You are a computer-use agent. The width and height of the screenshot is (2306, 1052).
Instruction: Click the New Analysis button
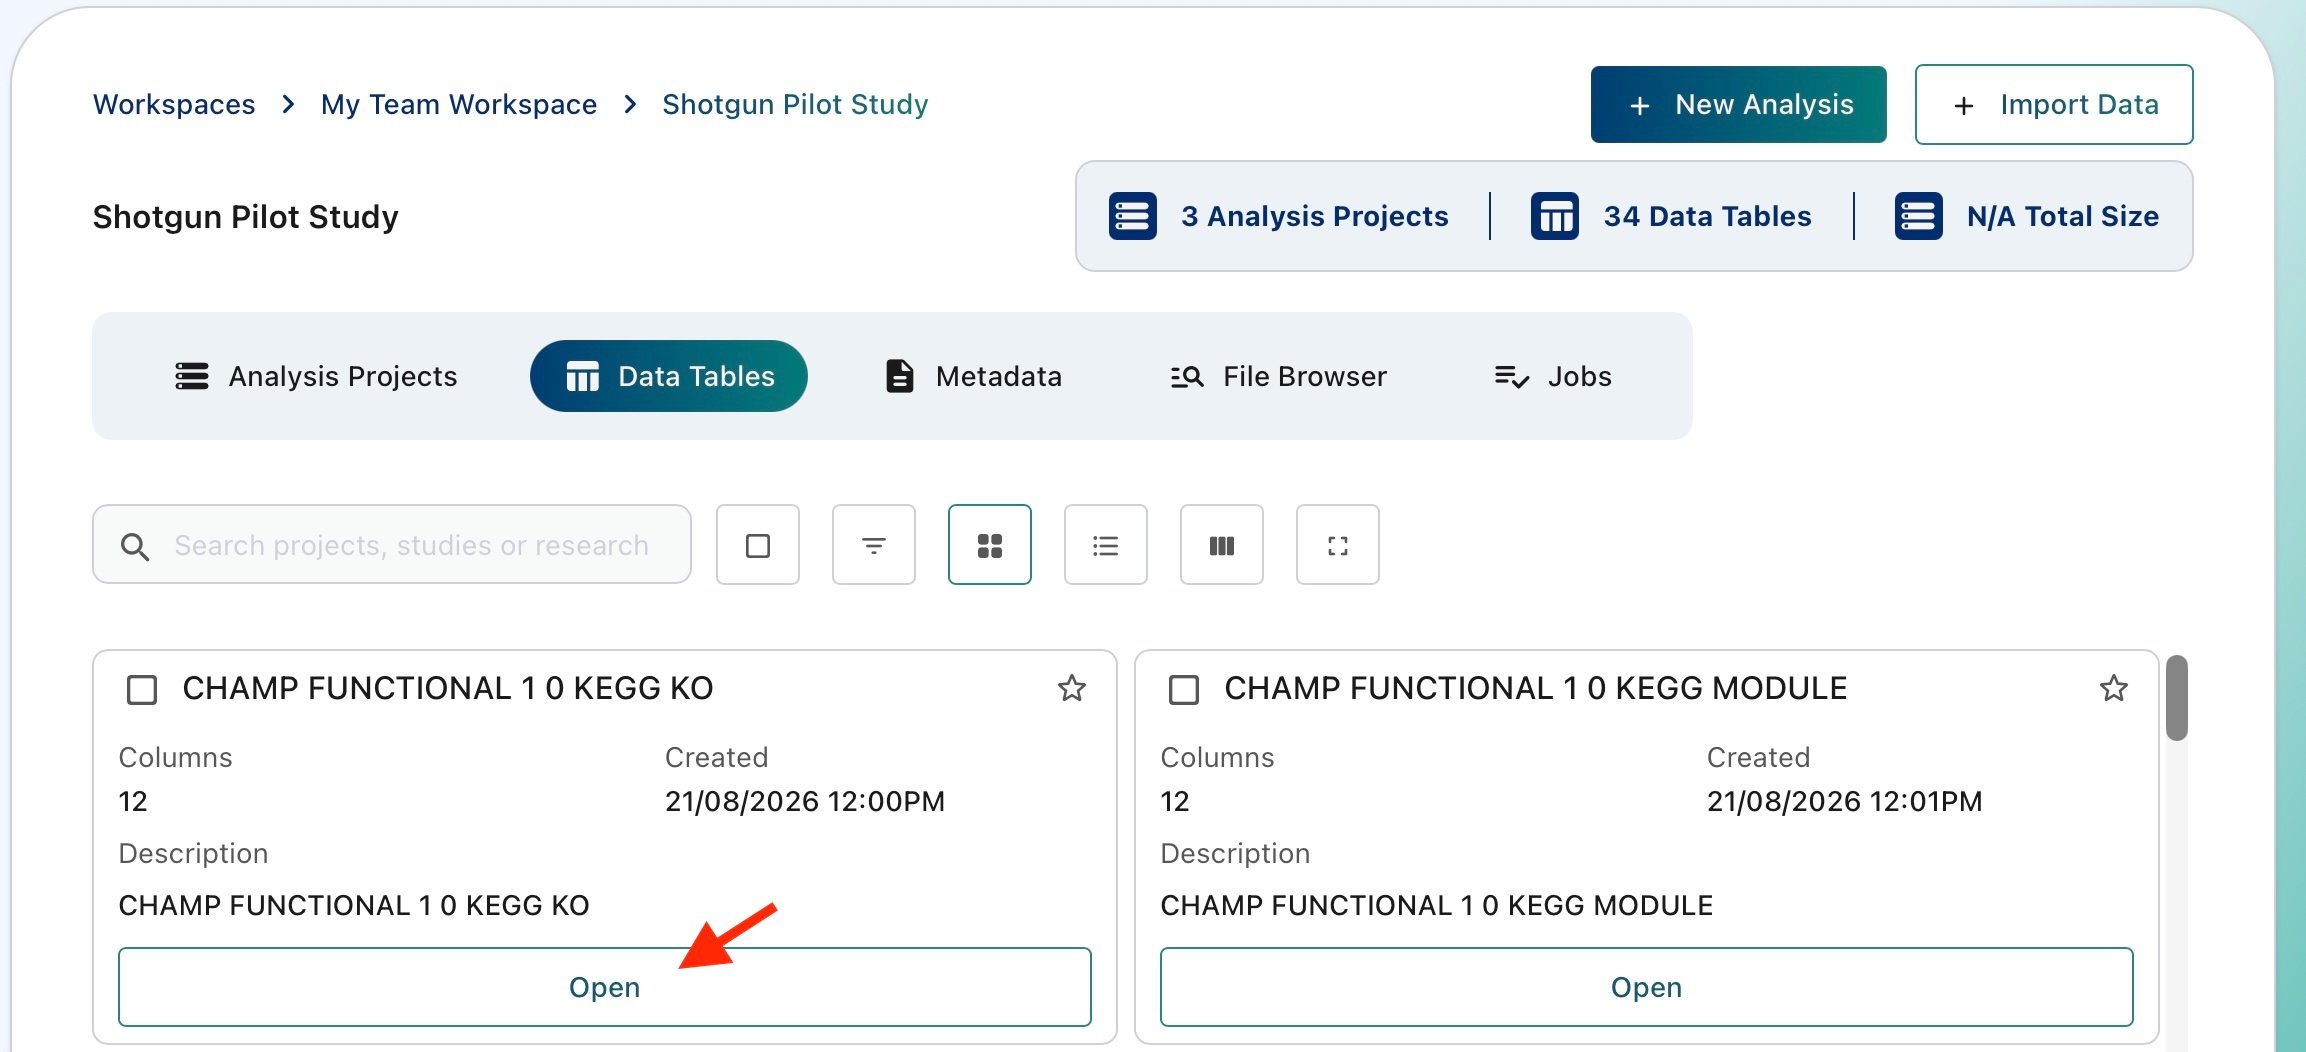(x=1739, y=105)
